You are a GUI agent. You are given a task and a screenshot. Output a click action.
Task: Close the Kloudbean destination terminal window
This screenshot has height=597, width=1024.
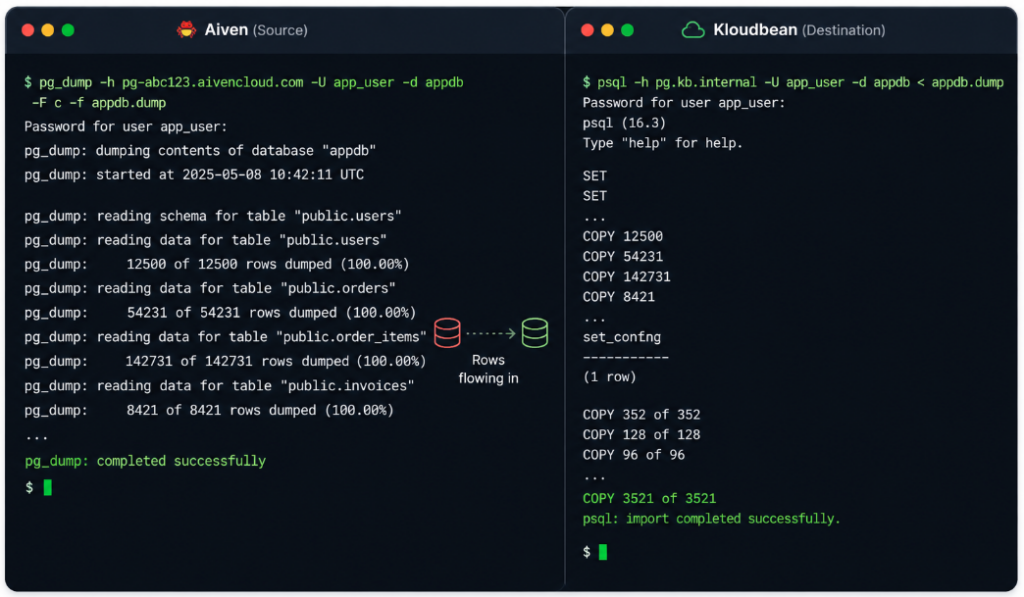pos(587,30)
